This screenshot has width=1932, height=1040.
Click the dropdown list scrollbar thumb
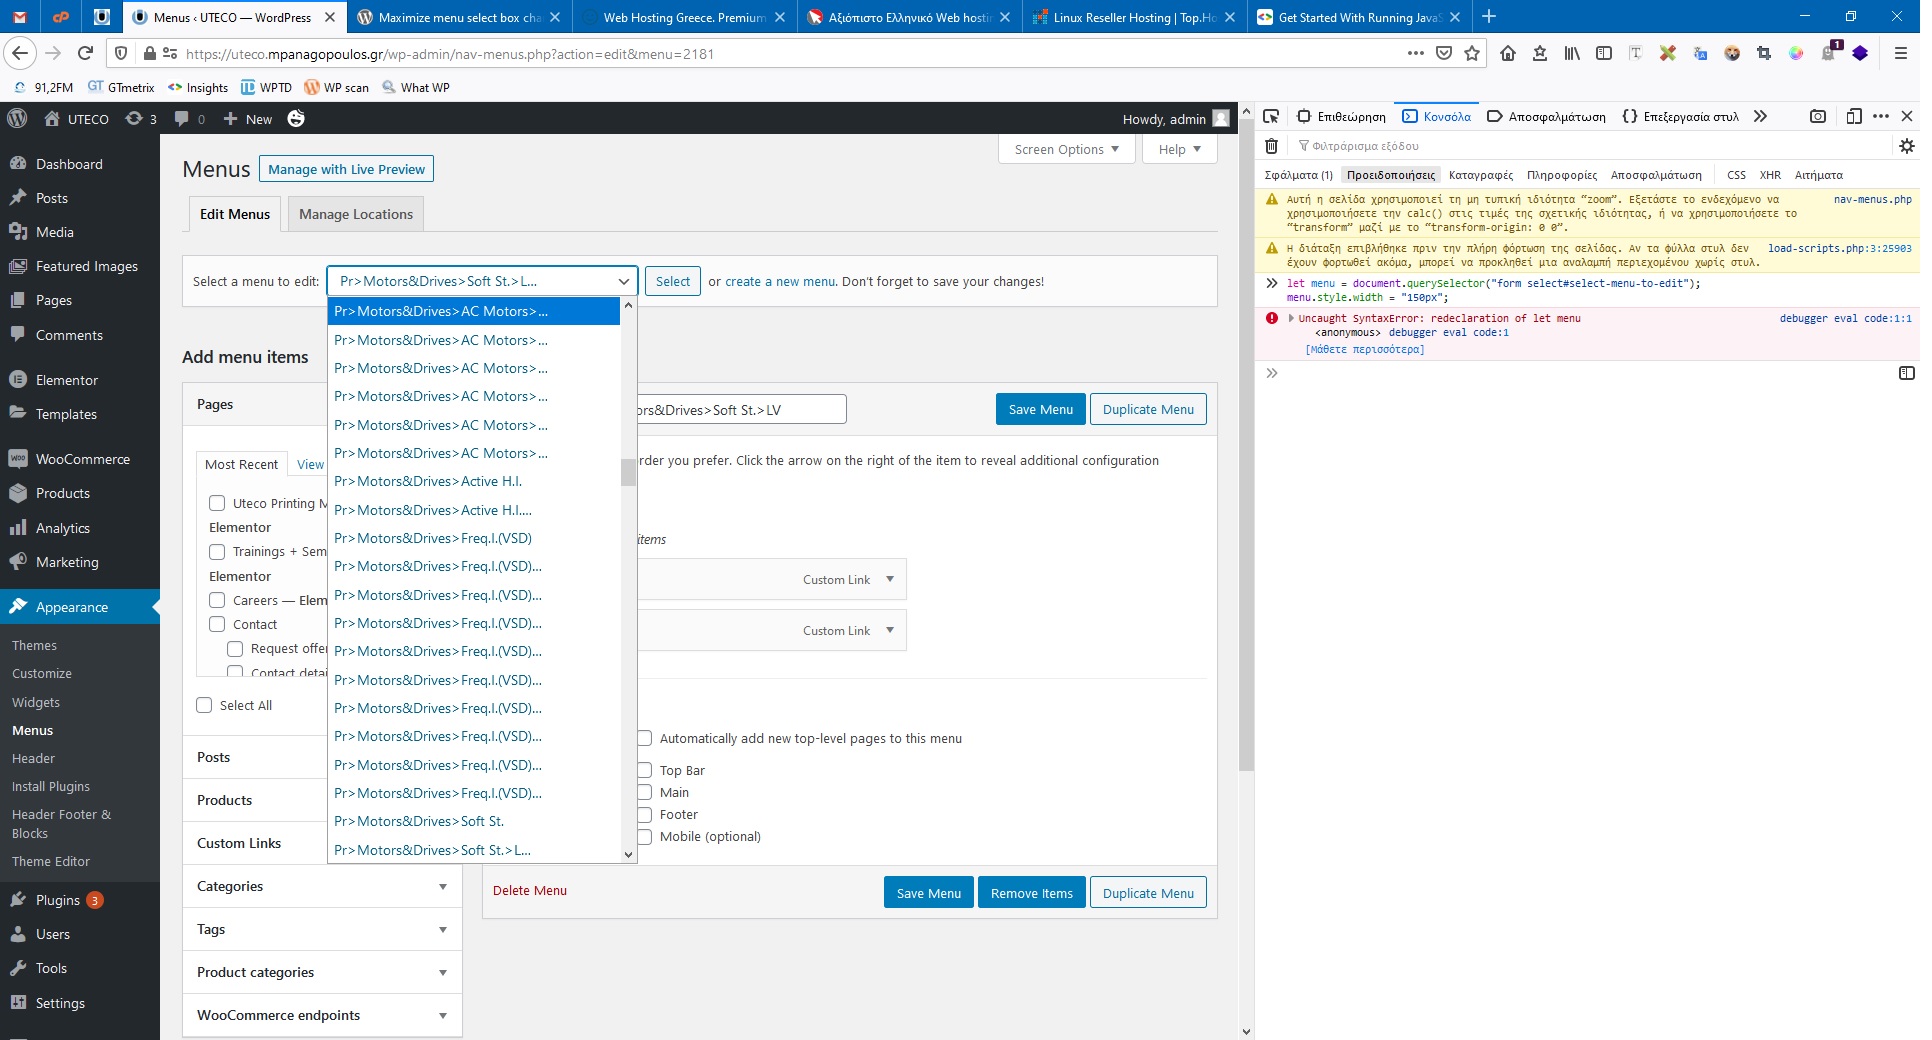[x=628, y=472]
